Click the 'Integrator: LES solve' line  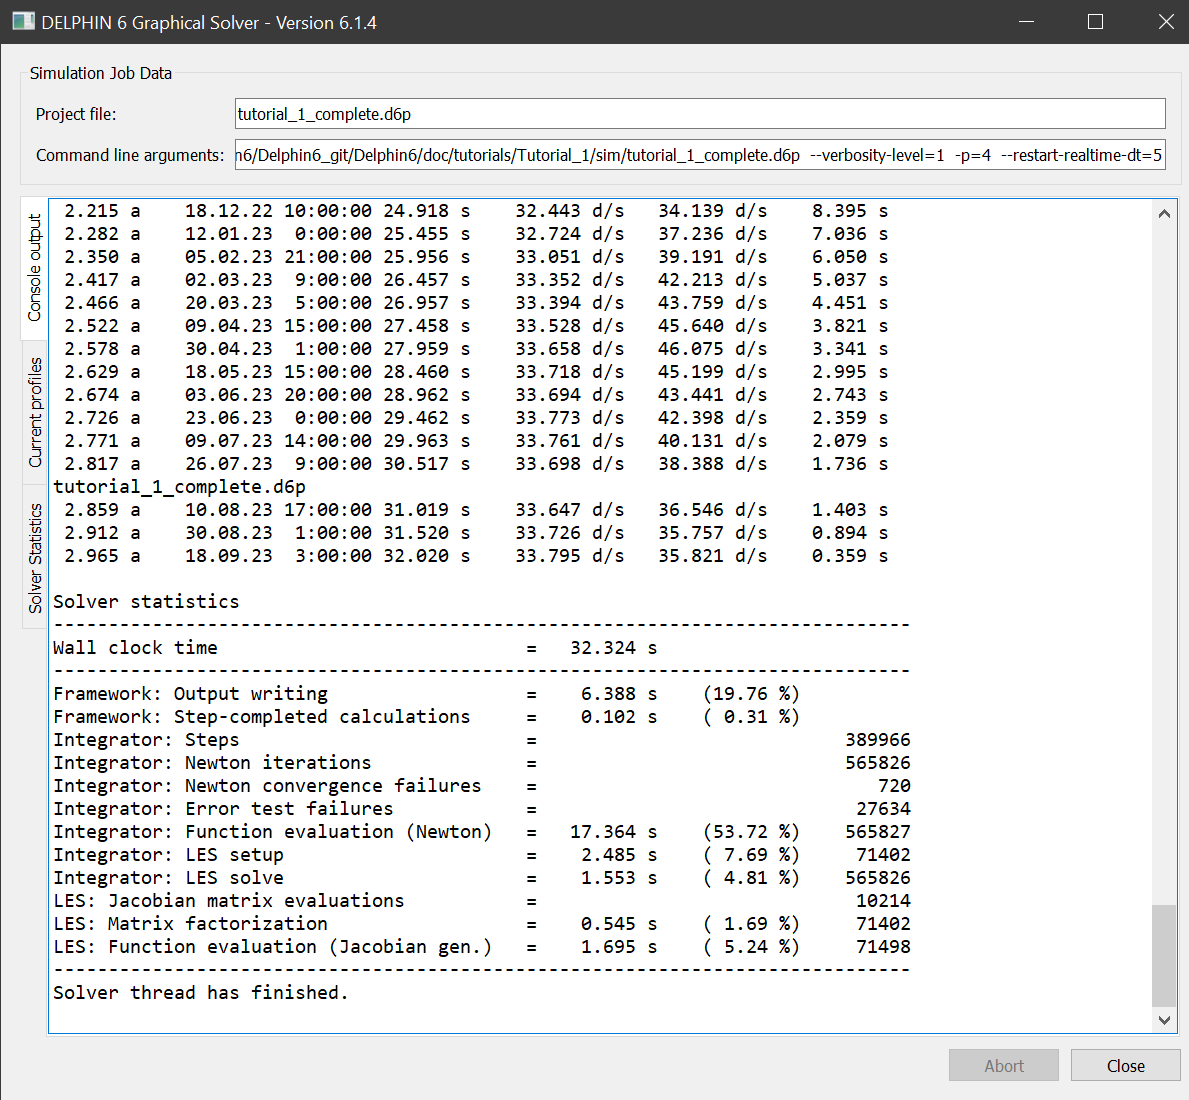[482, 878]
